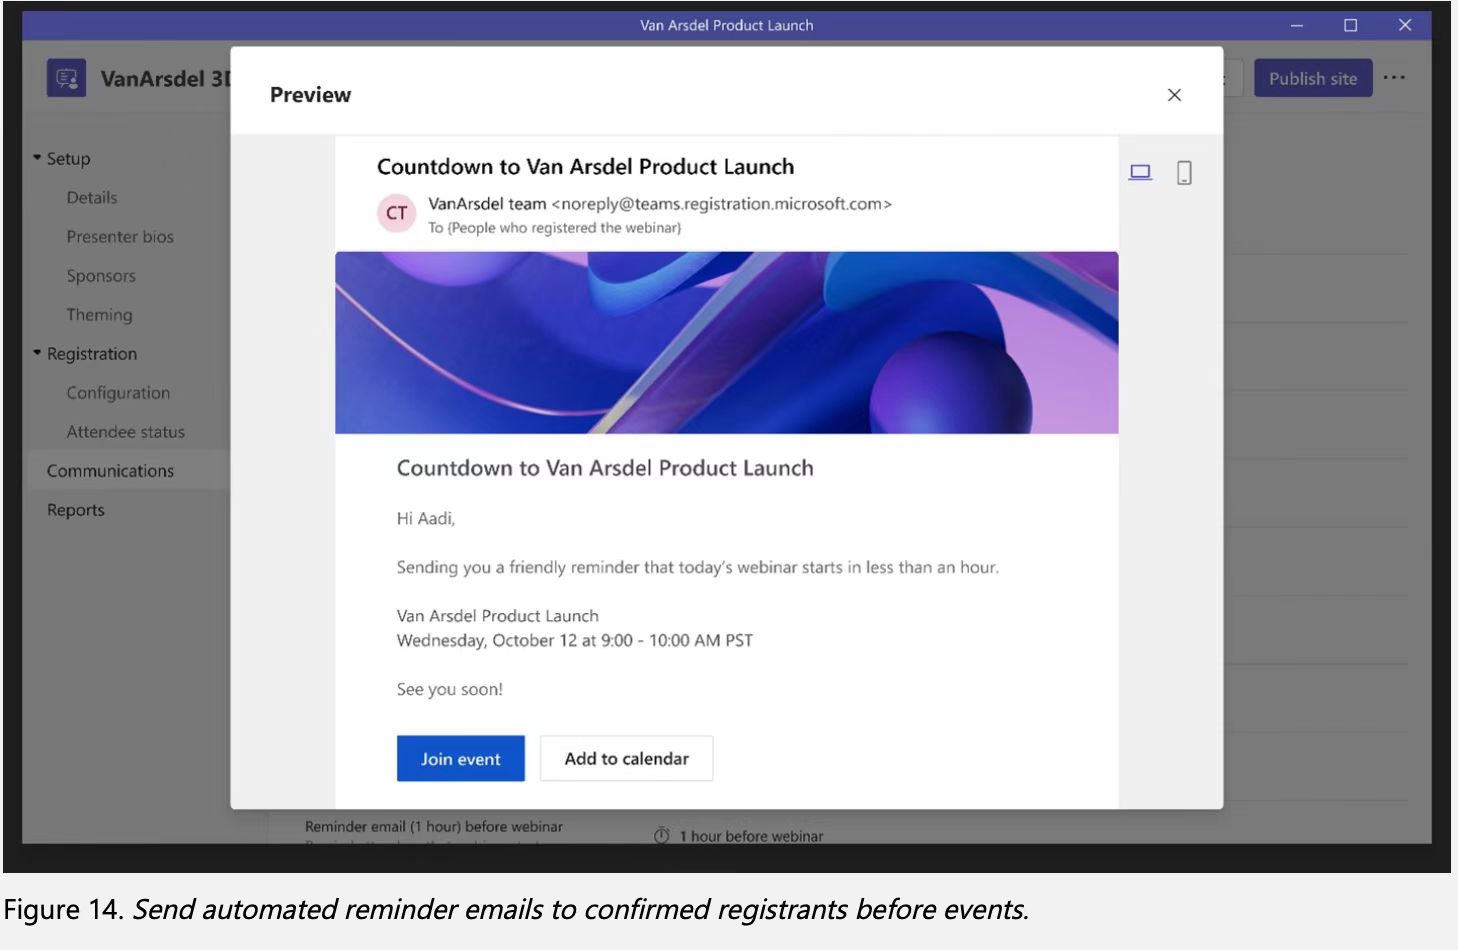The width and height of the screenshot is (1458, 950).
Task: Close the Van Arsdel Product Launch window
Action: tap(1405, 25)
